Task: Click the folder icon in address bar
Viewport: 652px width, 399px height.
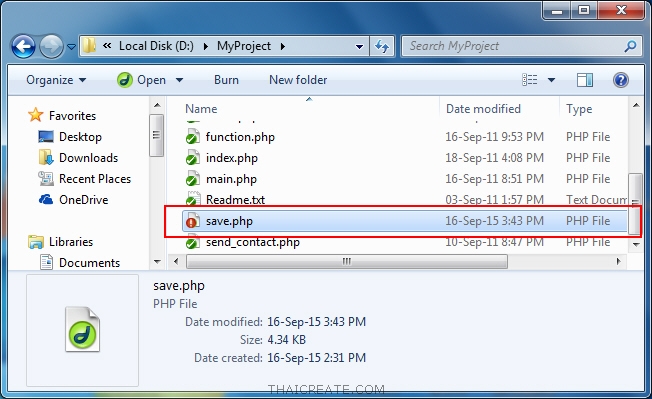Action: tap(89, 46)
